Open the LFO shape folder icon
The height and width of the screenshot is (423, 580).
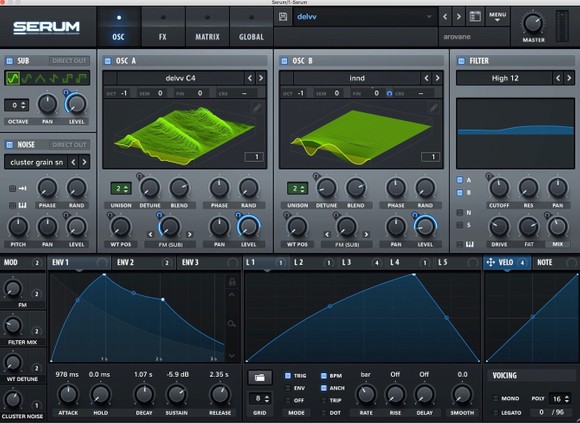click(260, 378)
